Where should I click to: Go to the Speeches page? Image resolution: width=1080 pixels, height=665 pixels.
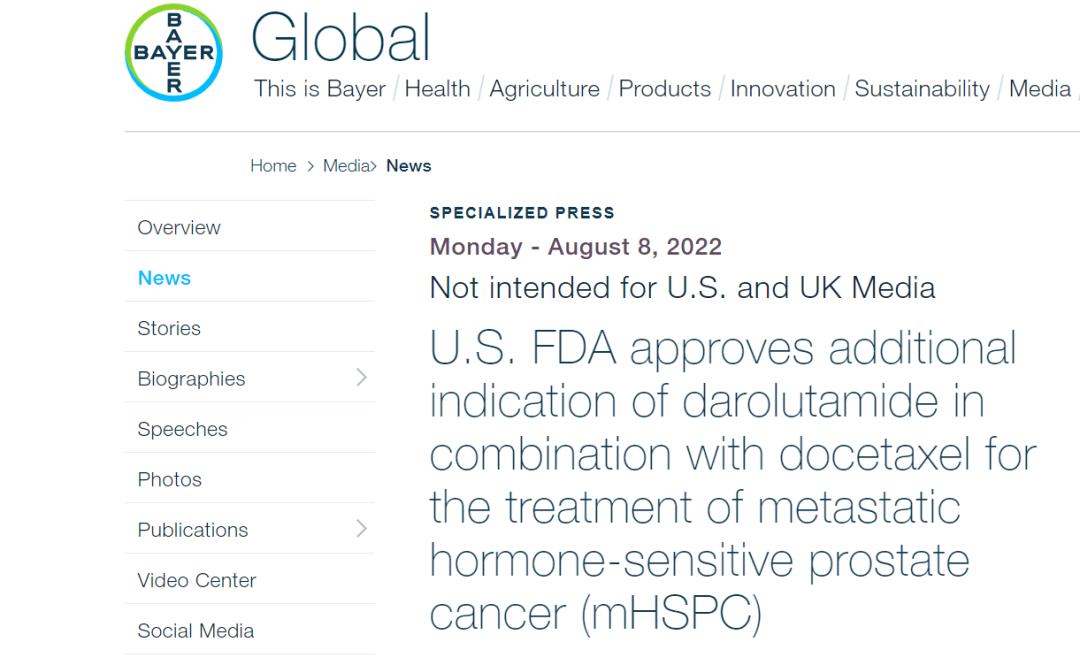(182, 429)
